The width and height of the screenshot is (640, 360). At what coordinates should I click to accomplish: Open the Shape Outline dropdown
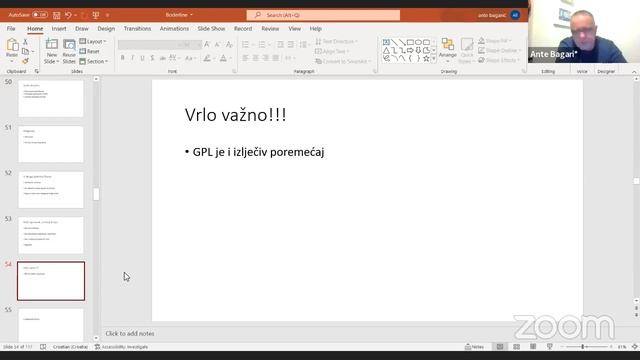pos(500,50)
